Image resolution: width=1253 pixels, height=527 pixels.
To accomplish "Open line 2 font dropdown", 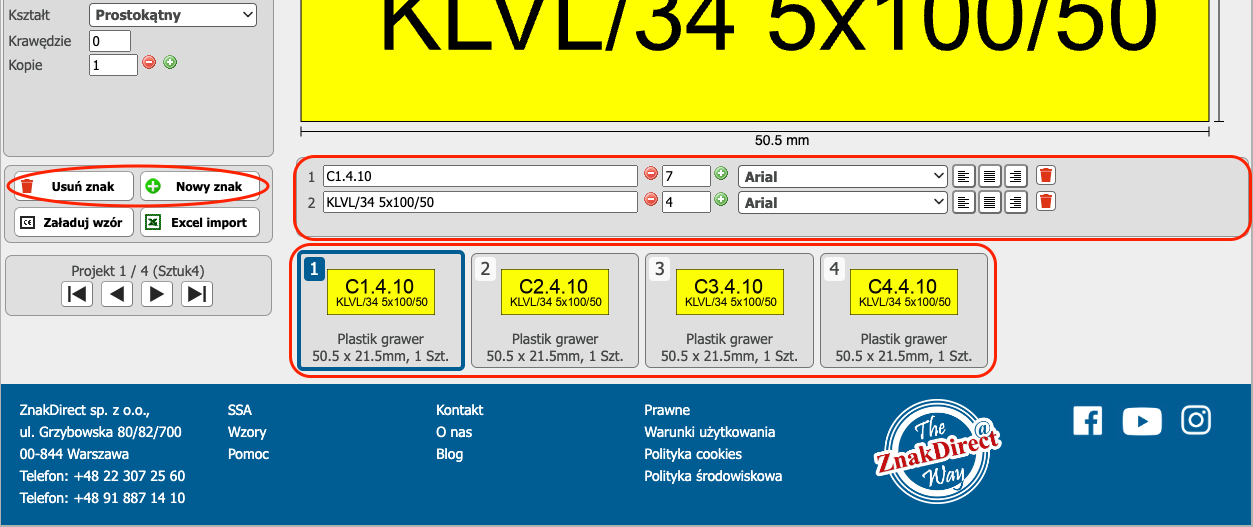I will point(842,202).
